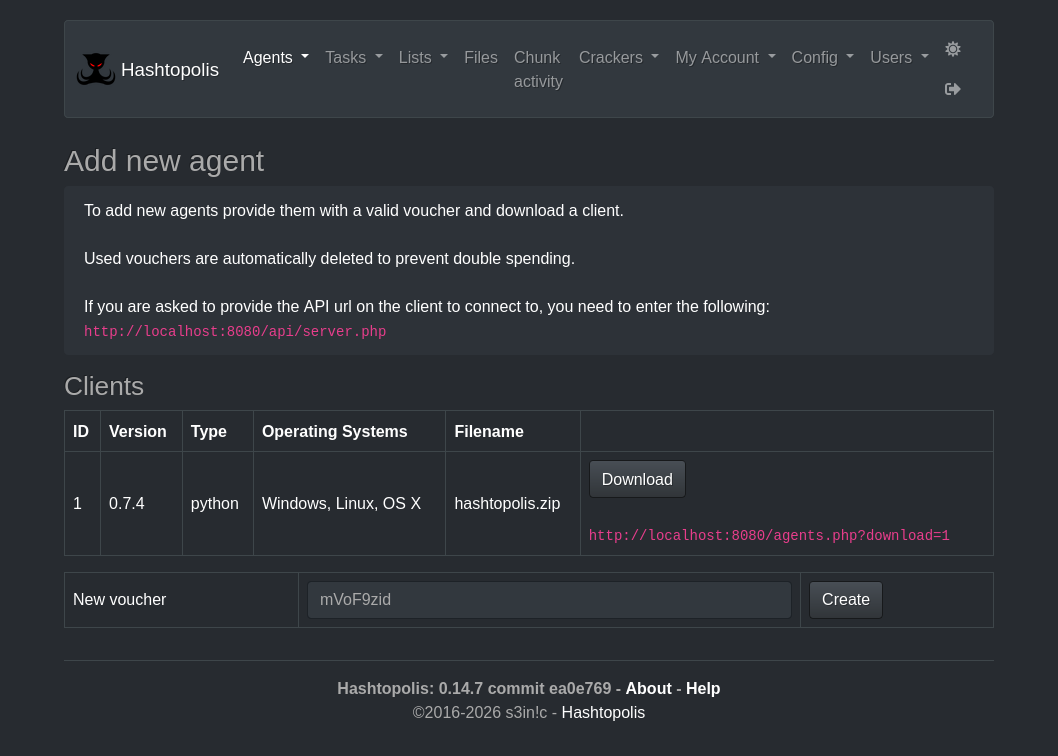1058x756 pixels.
Task: Create a new voucher
Action: (x=845, y=599)
